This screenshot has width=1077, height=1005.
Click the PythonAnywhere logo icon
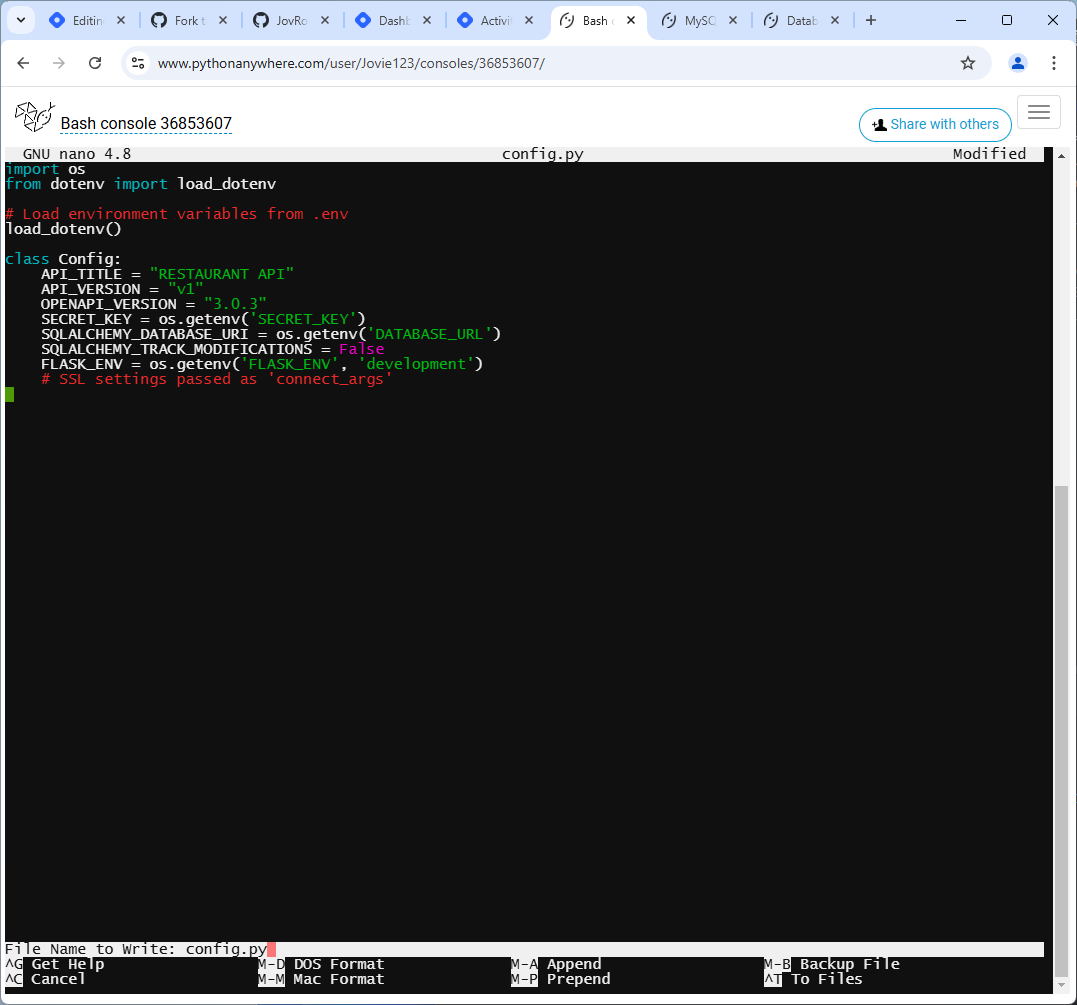pyautogui.click(x=34, y=117)
